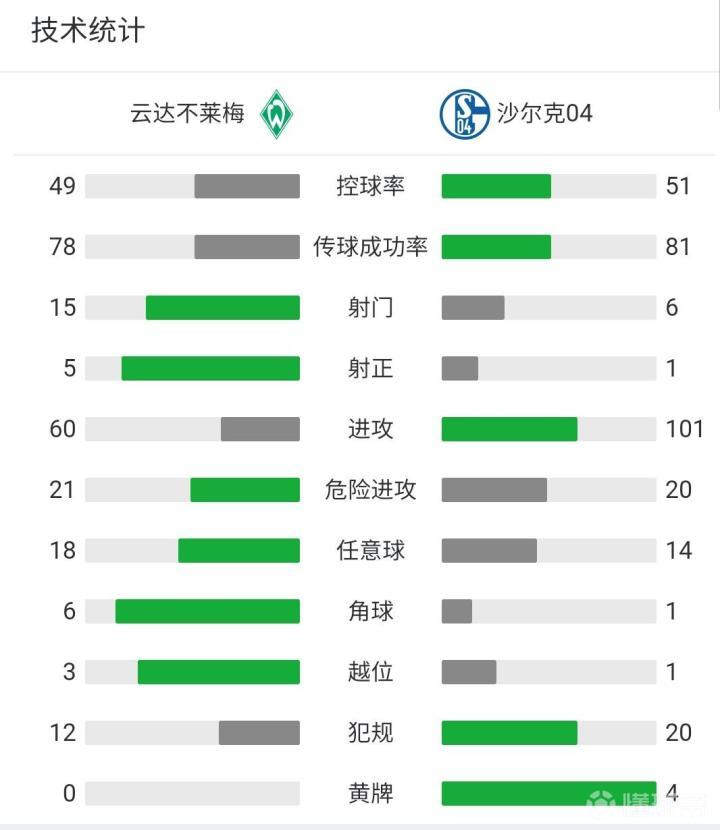720x830 pixels.
Task: Click Schalke's green 控球率 bar
Action: (496, 186)
